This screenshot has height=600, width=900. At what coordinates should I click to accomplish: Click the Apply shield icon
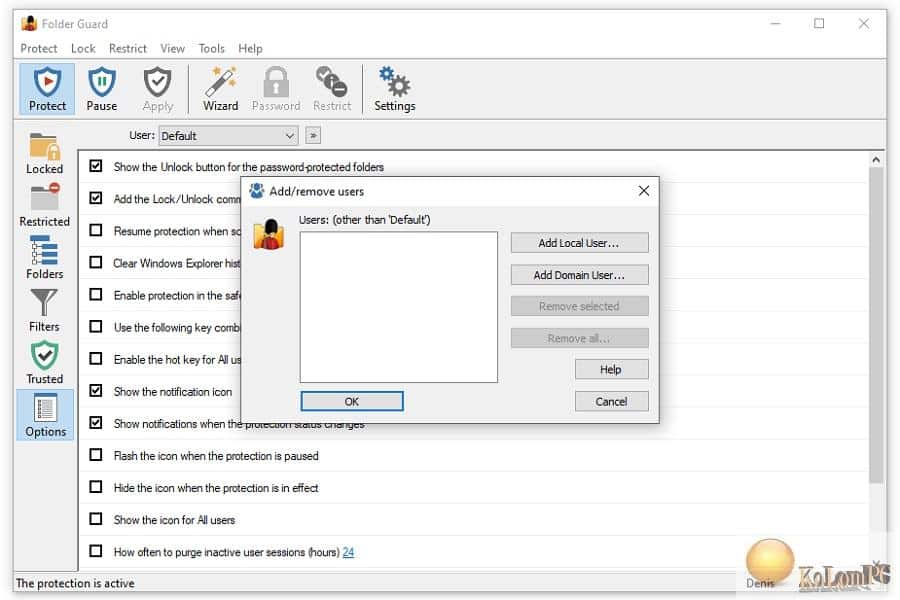click(157, 82)
